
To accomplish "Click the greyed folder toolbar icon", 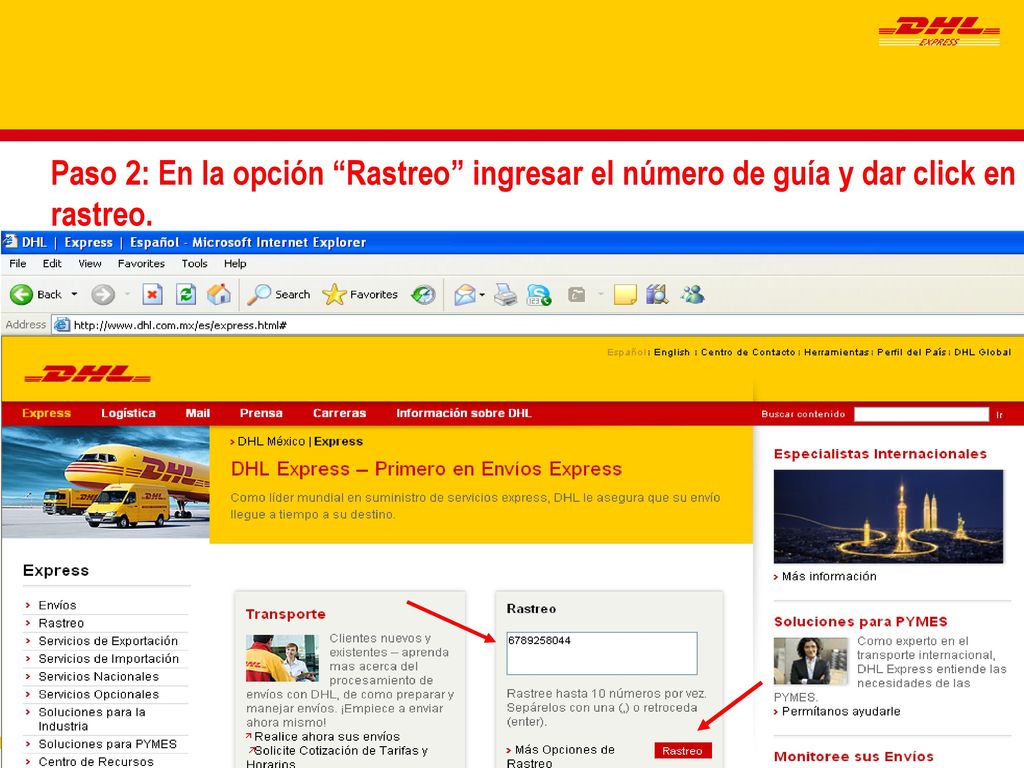I will pyautogui.click(x=577, y=295).
